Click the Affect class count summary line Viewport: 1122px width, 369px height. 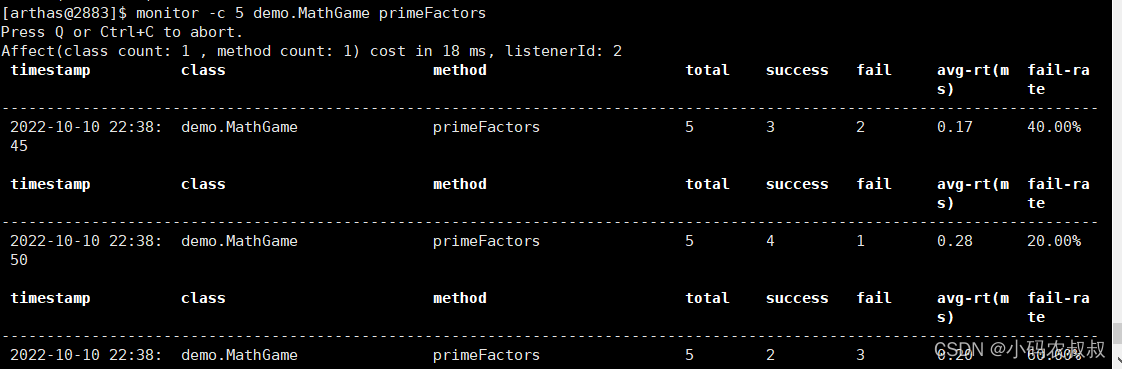[311, 51]
